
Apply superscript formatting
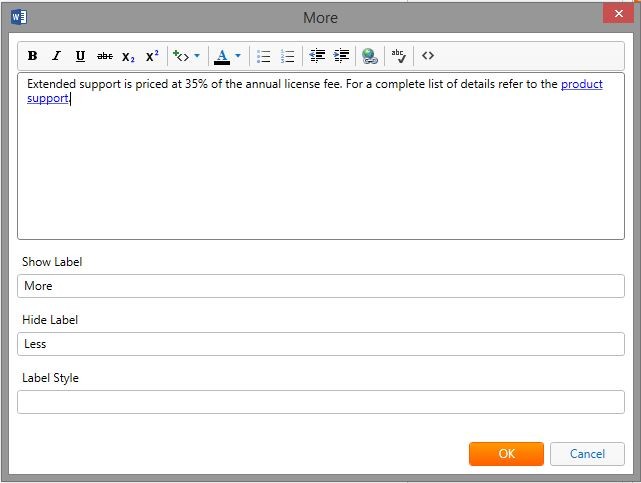pos(152,56)
